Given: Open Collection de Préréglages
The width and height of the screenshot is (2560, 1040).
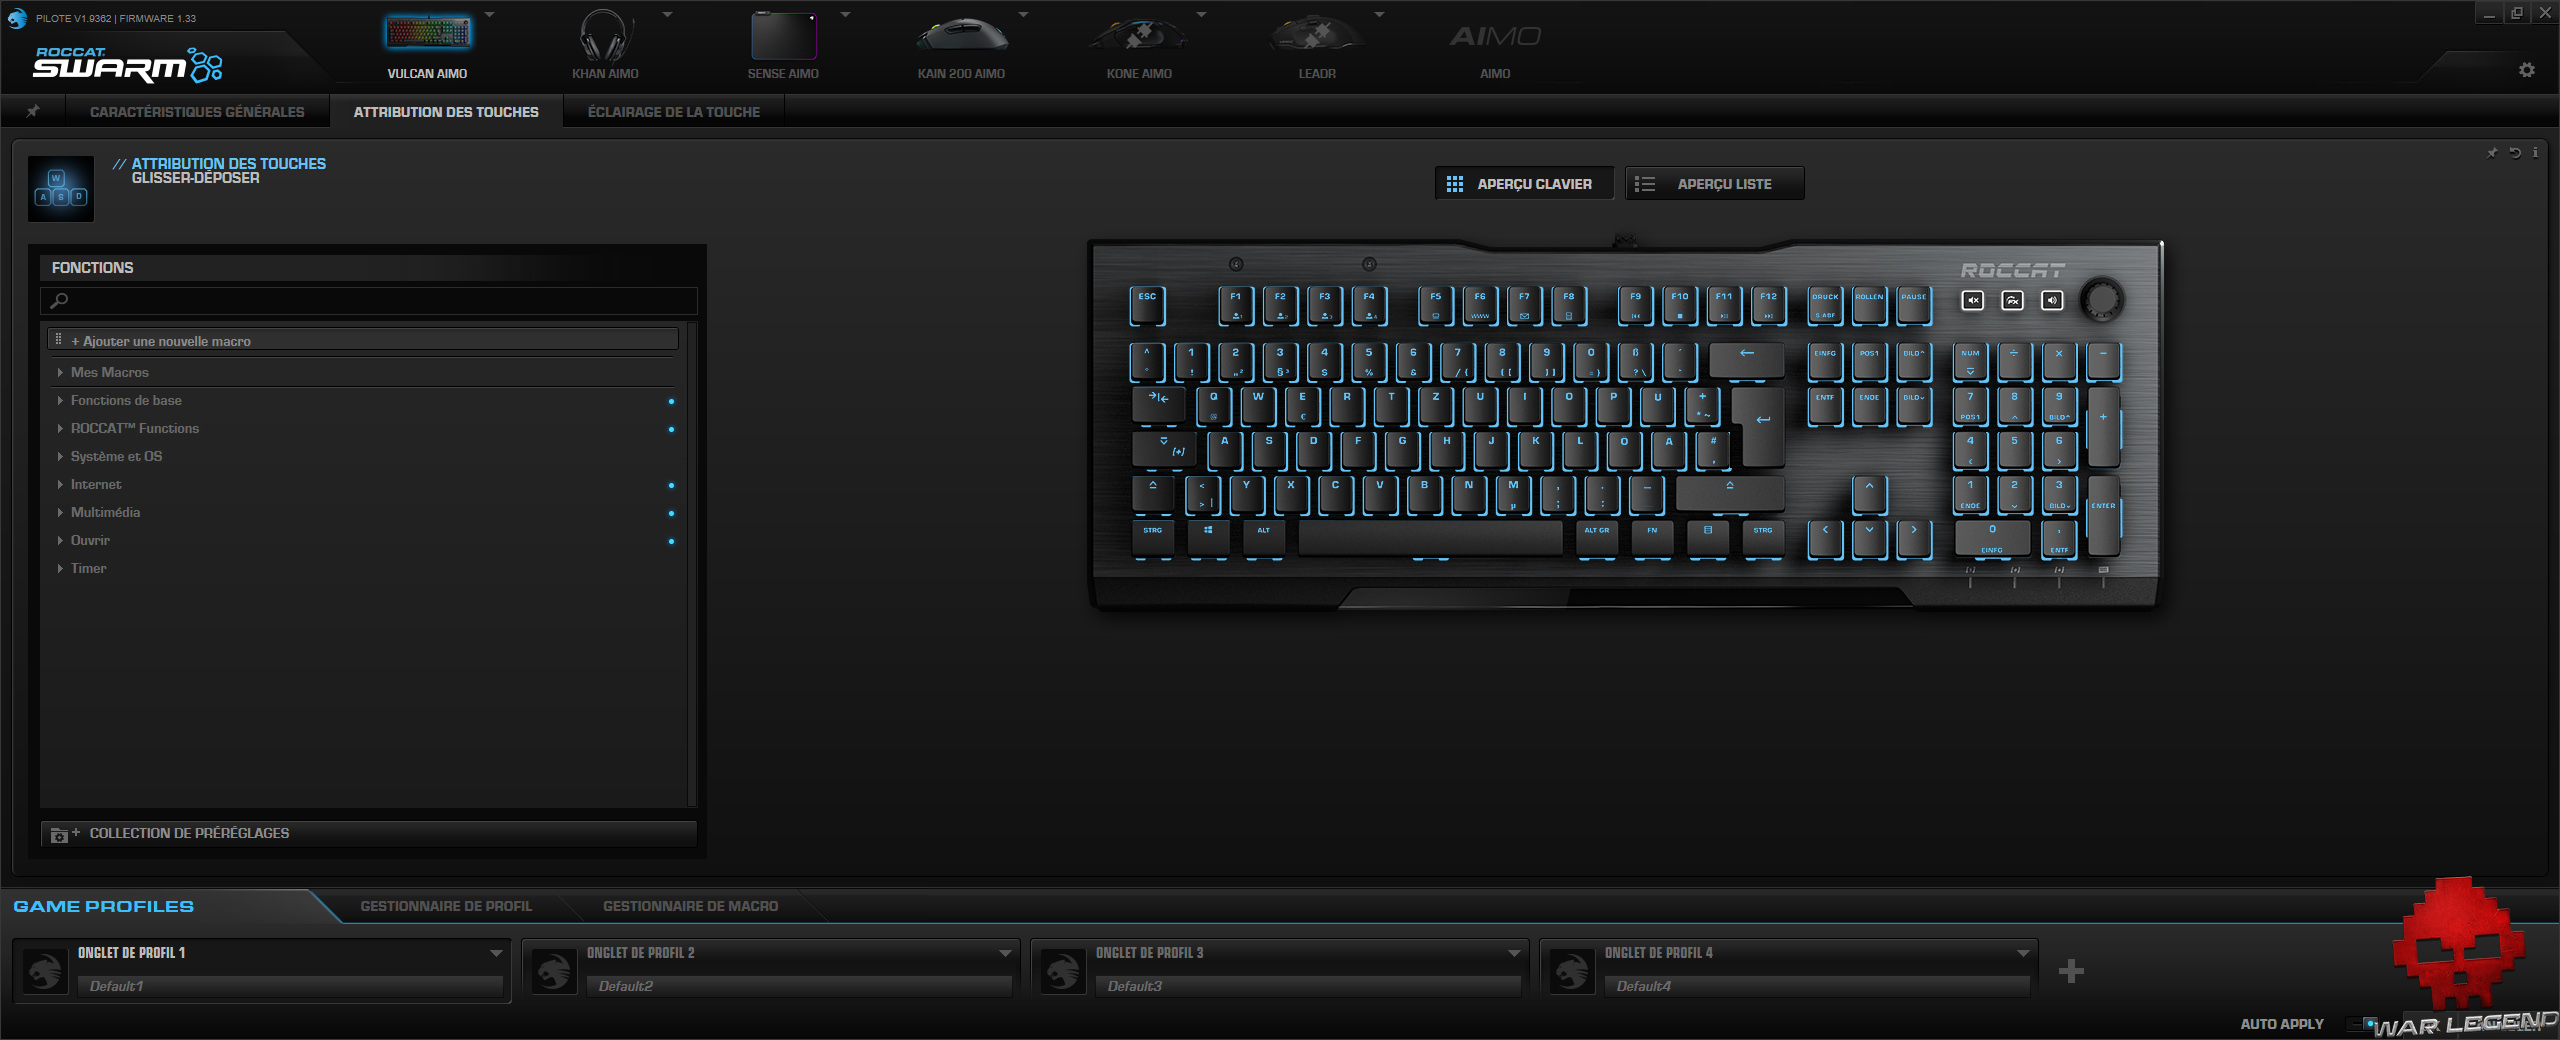Looking at the screenshot, I should coord(368,833).
